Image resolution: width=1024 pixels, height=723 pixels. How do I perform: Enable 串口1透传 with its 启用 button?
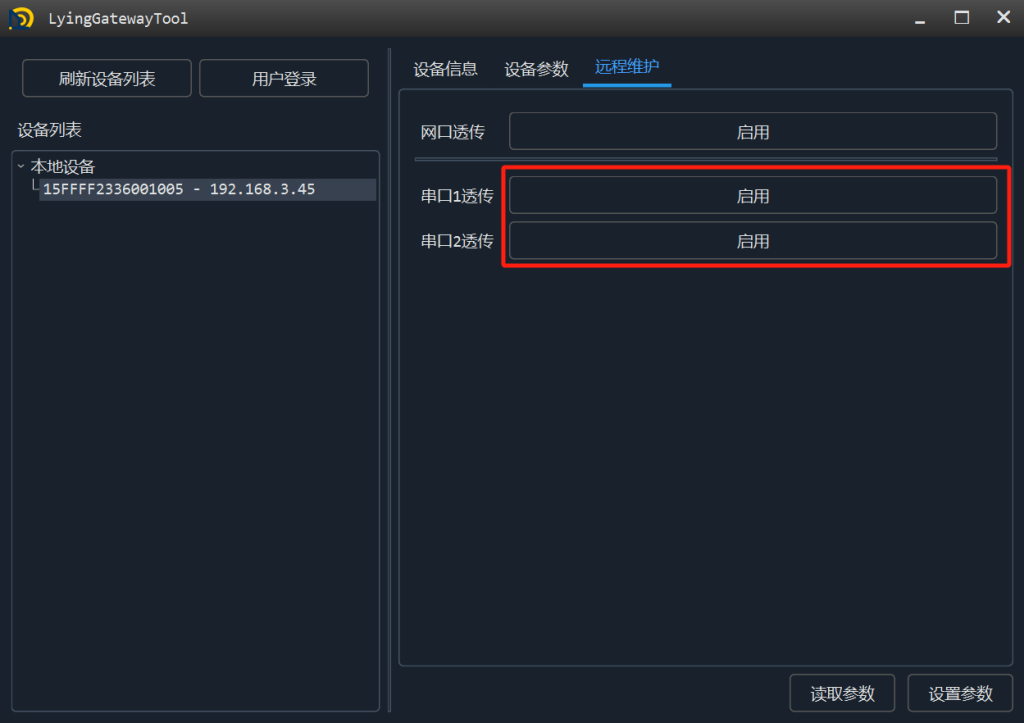click(753, 195)
